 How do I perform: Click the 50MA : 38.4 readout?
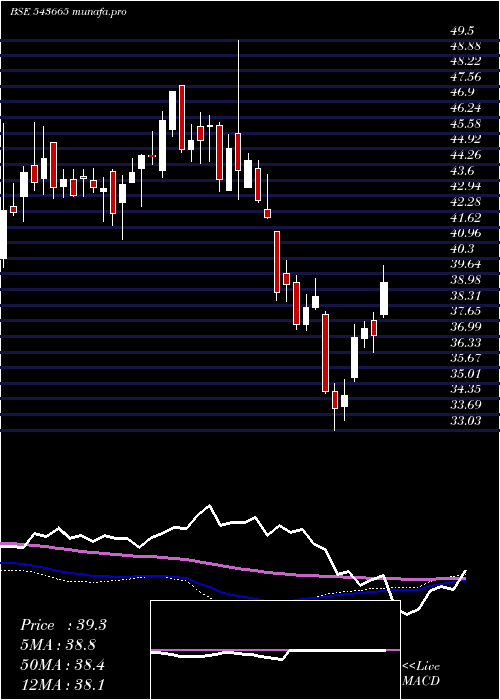pos(63,665)
